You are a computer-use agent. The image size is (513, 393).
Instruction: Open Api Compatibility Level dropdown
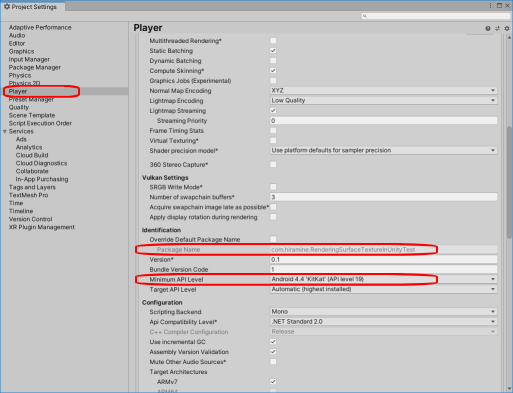pyautogui.click(x=383, y=322)
